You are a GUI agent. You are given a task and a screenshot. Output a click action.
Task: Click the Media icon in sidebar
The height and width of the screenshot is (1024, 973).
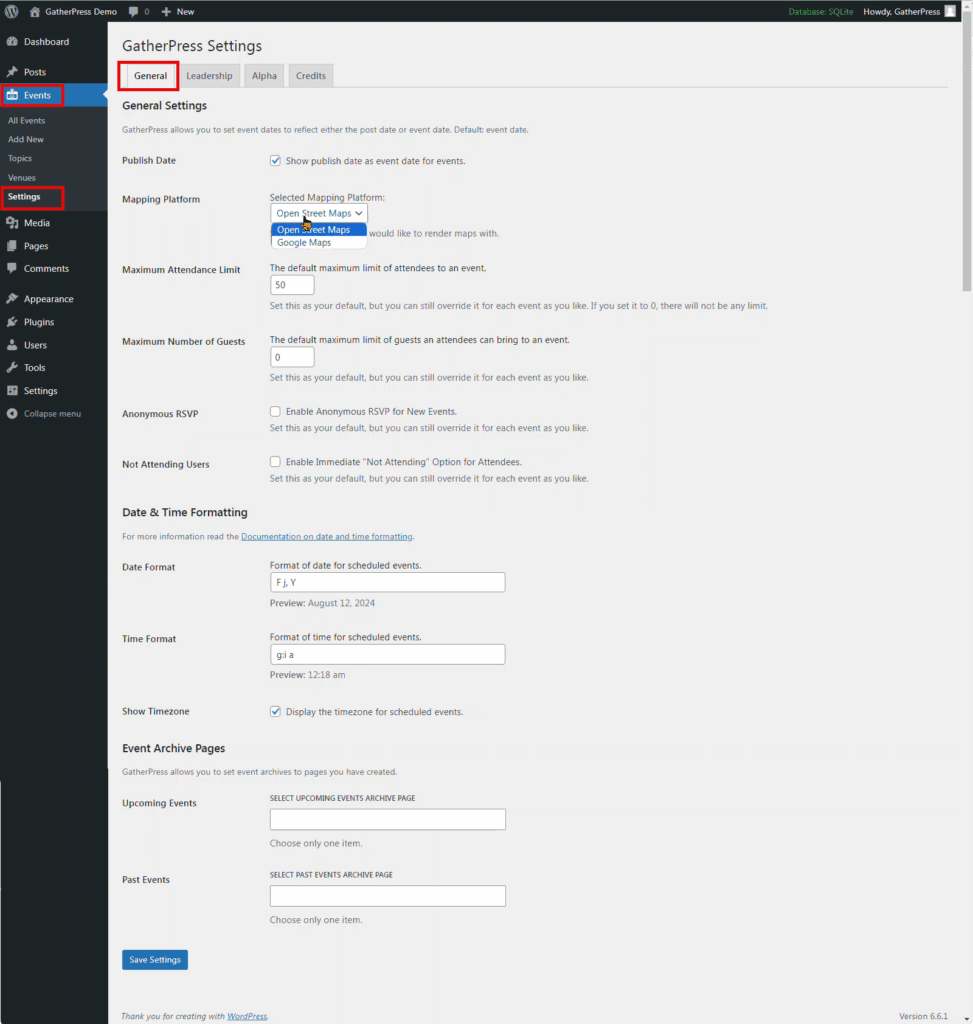coord(12,223)
